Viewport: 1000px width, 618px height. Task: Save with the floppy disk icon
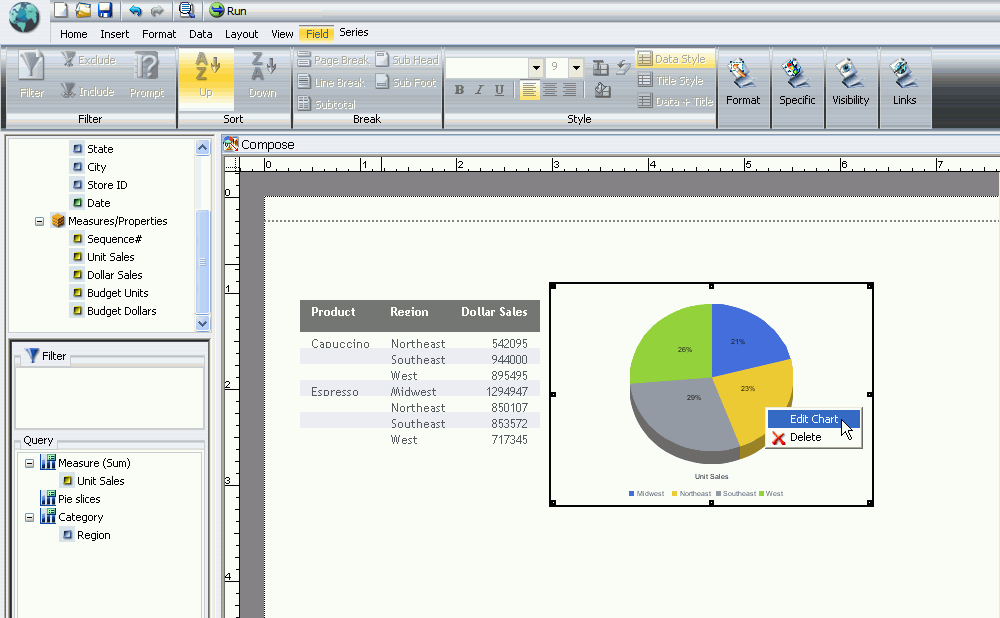pyautogui.click(x=105, y=10)
